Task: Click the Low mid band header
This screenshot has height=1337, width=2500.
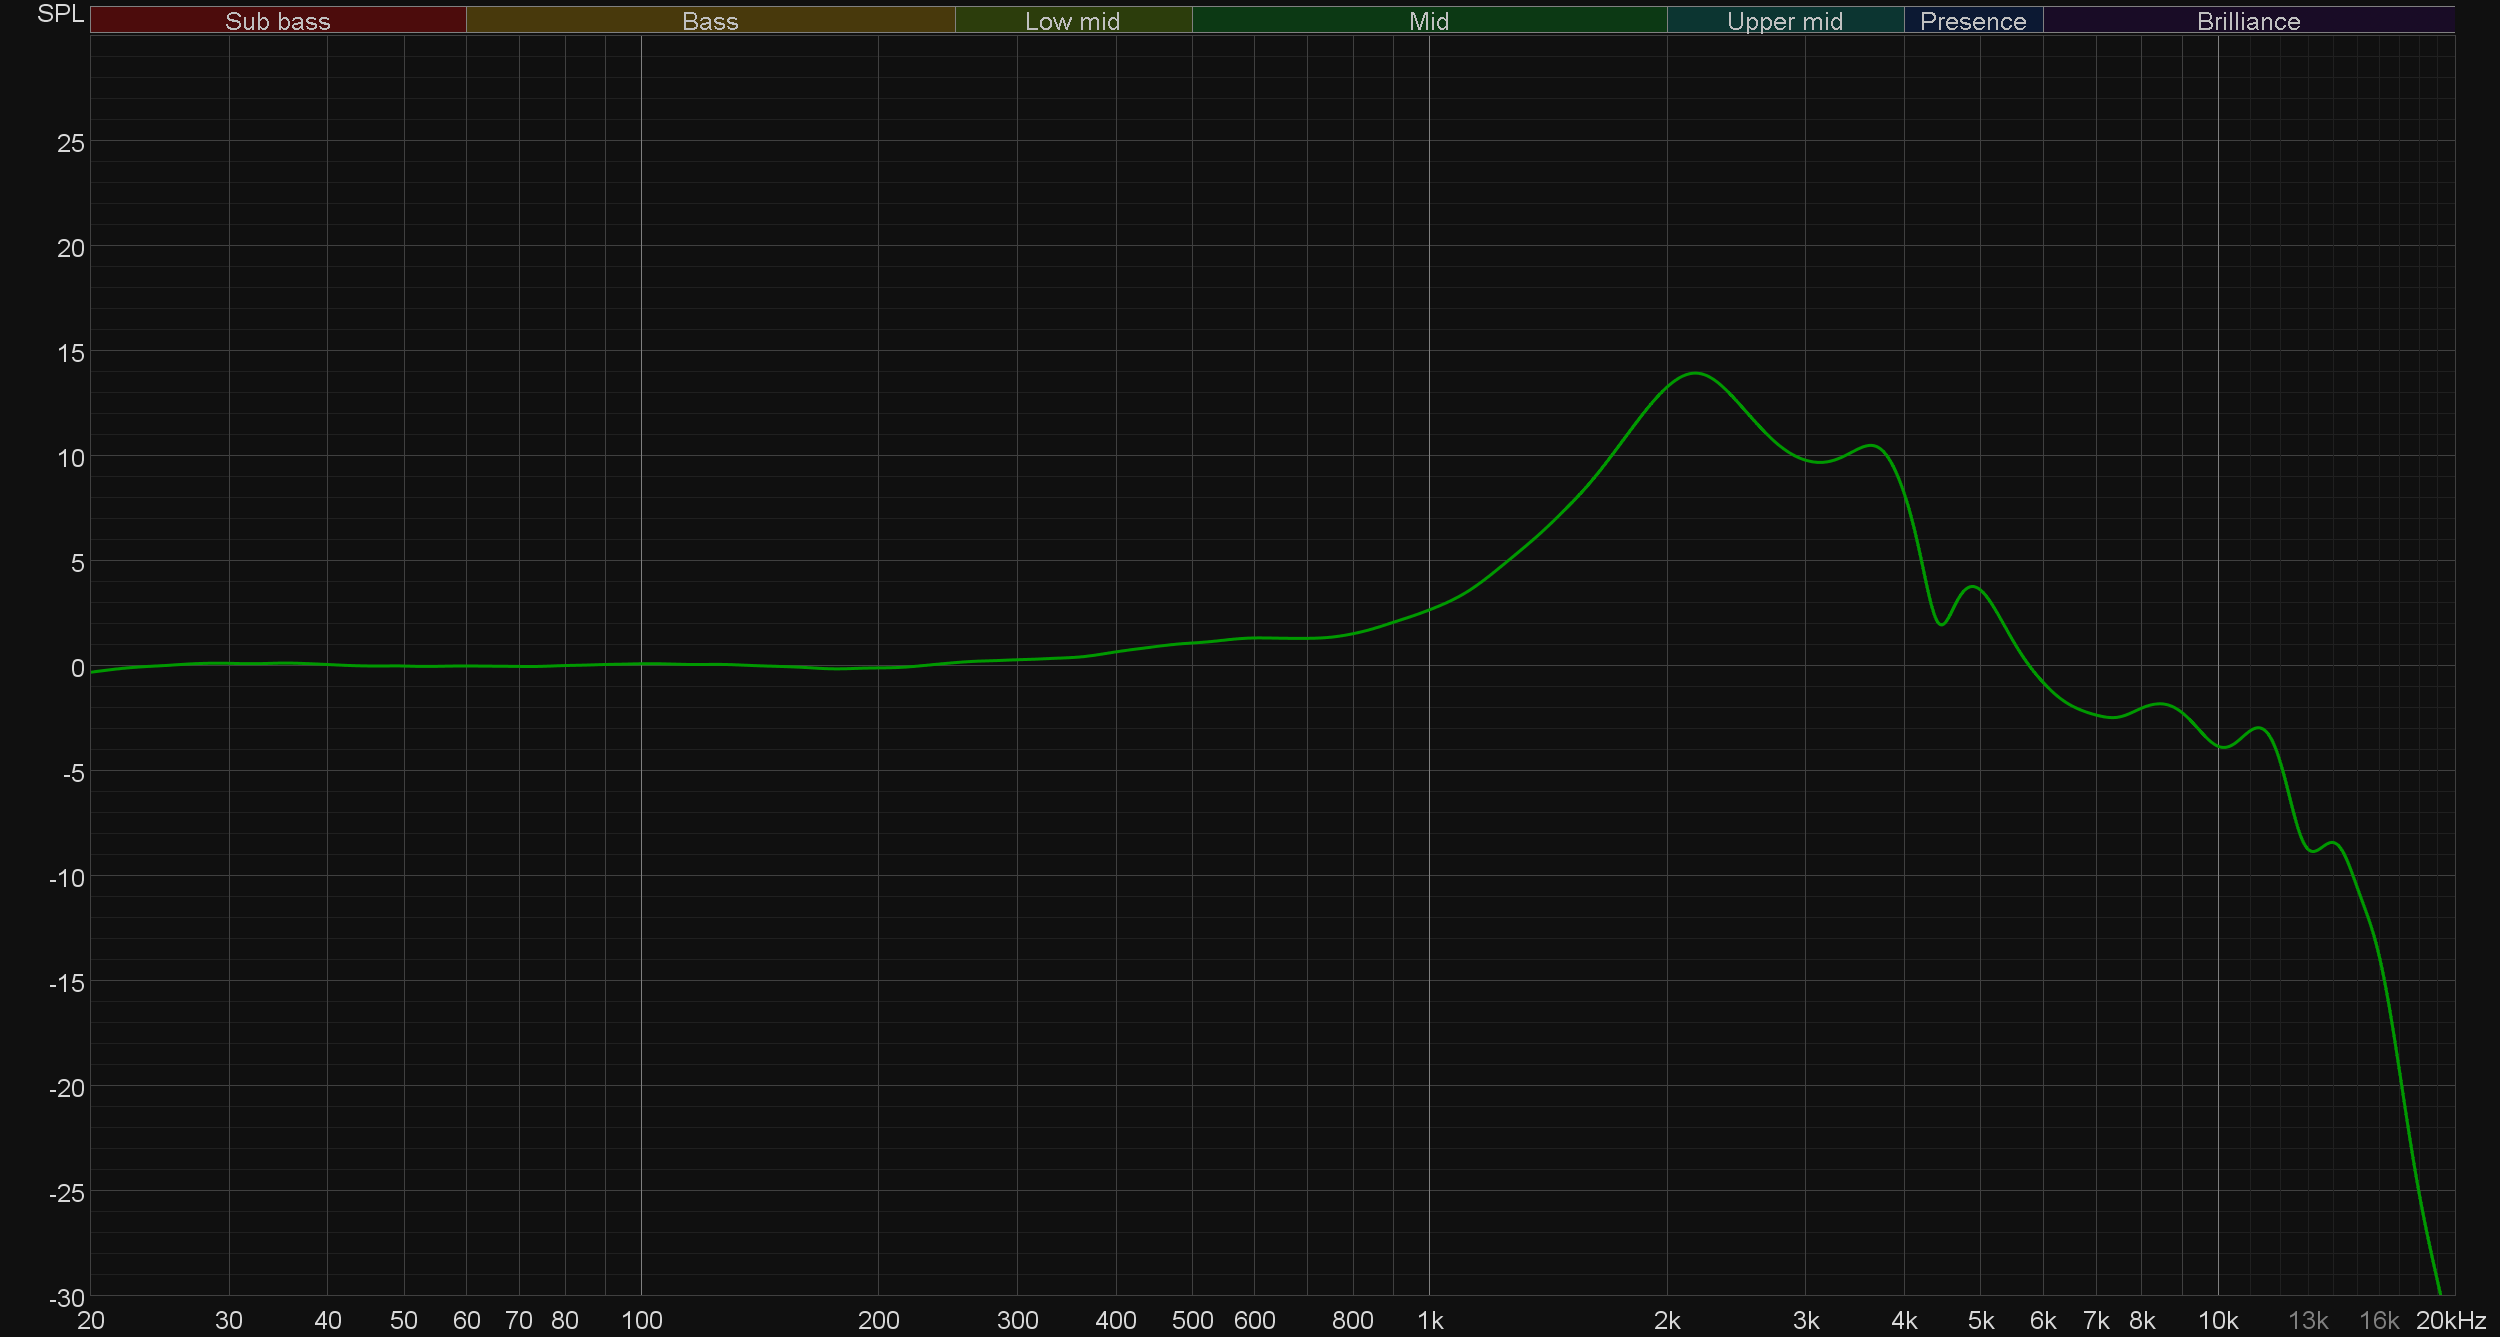Action: pyautogui.click(x=1072, y=21)
